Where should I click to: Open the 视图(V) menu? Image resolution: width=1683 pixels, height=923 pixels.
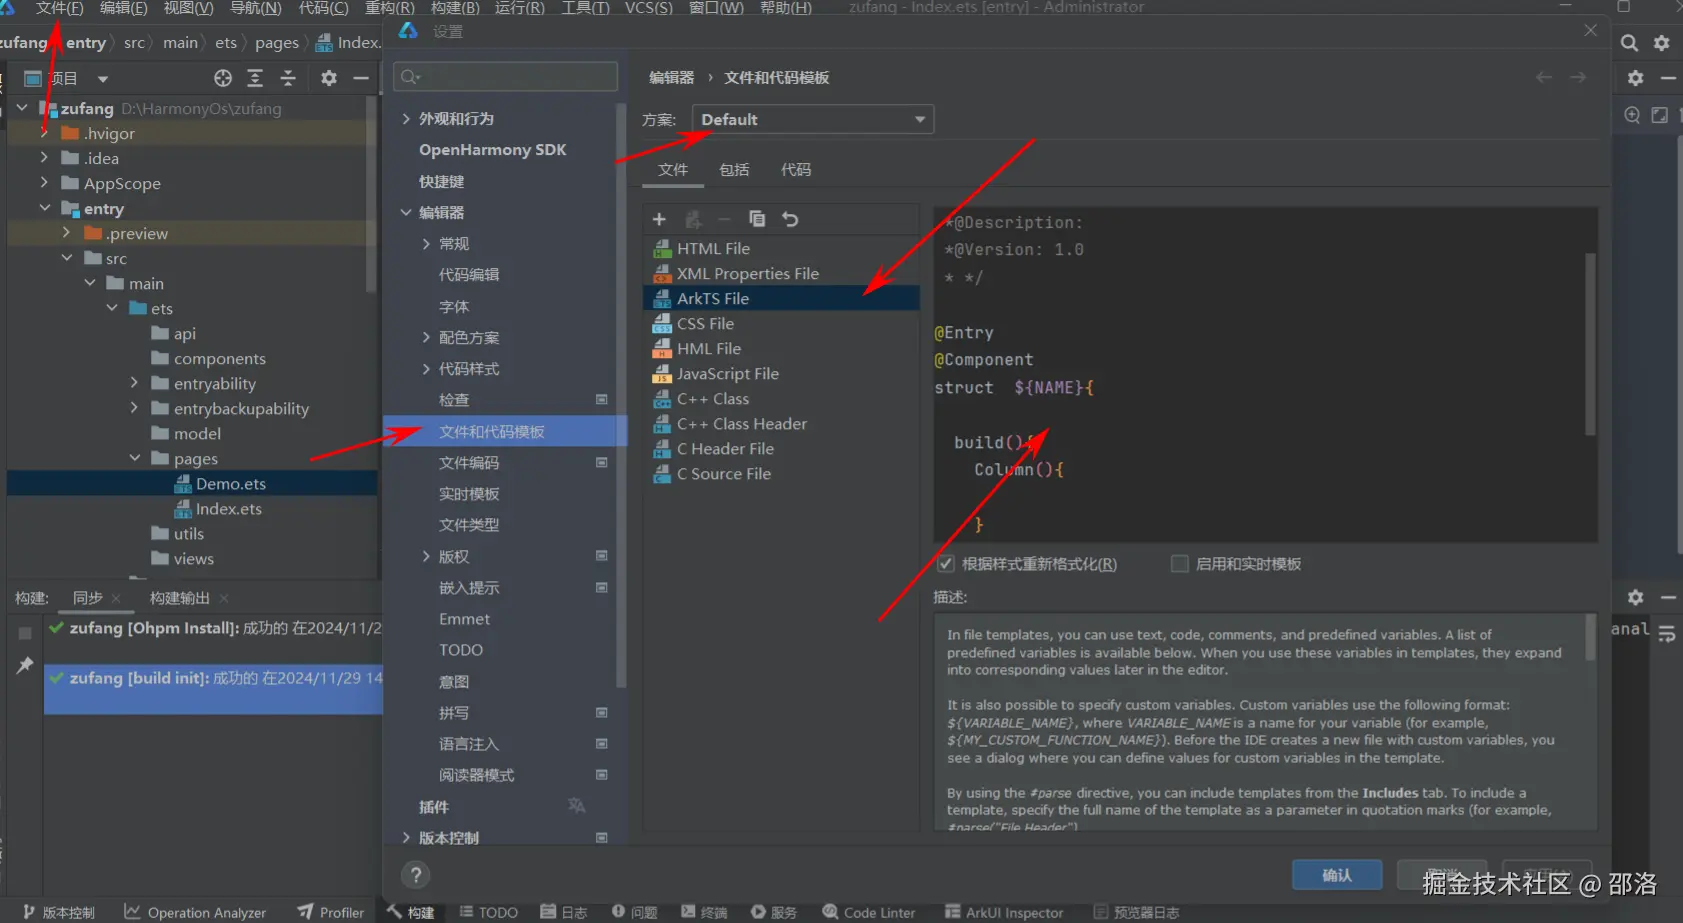click(x=189, y=7)
